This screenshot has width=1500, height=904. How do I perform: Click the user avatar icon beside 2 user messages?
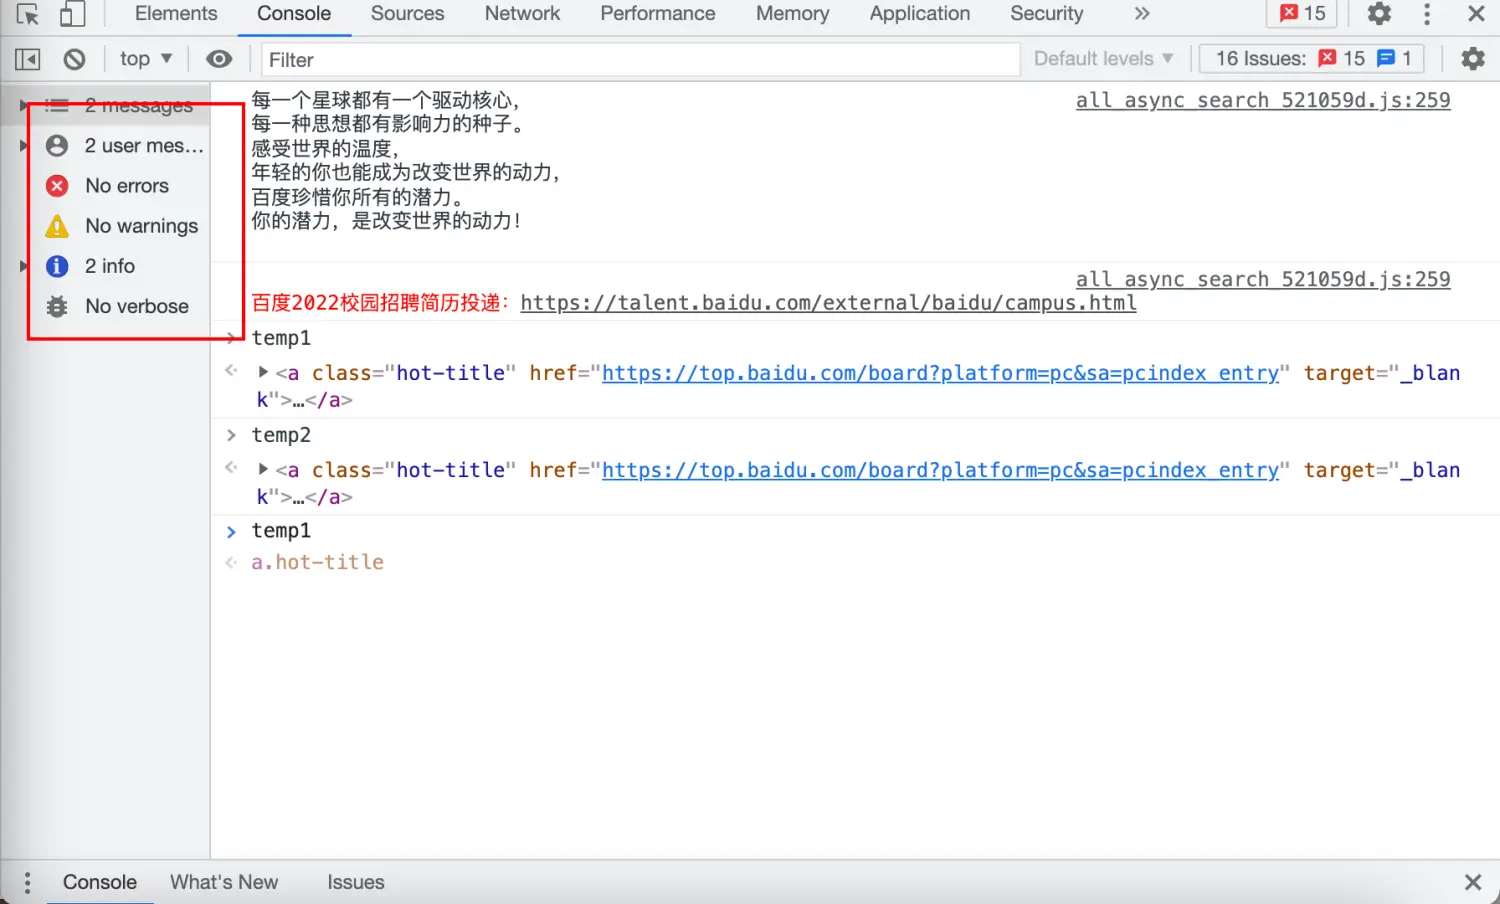click(x=57, y=146)
